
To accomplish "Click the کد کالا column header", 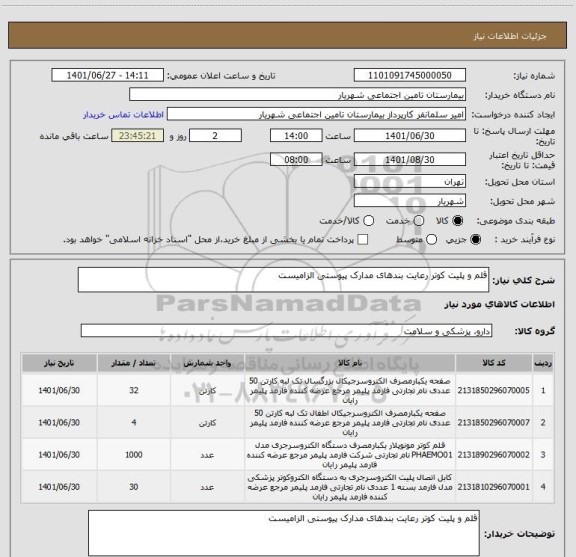I will point(494,363).
